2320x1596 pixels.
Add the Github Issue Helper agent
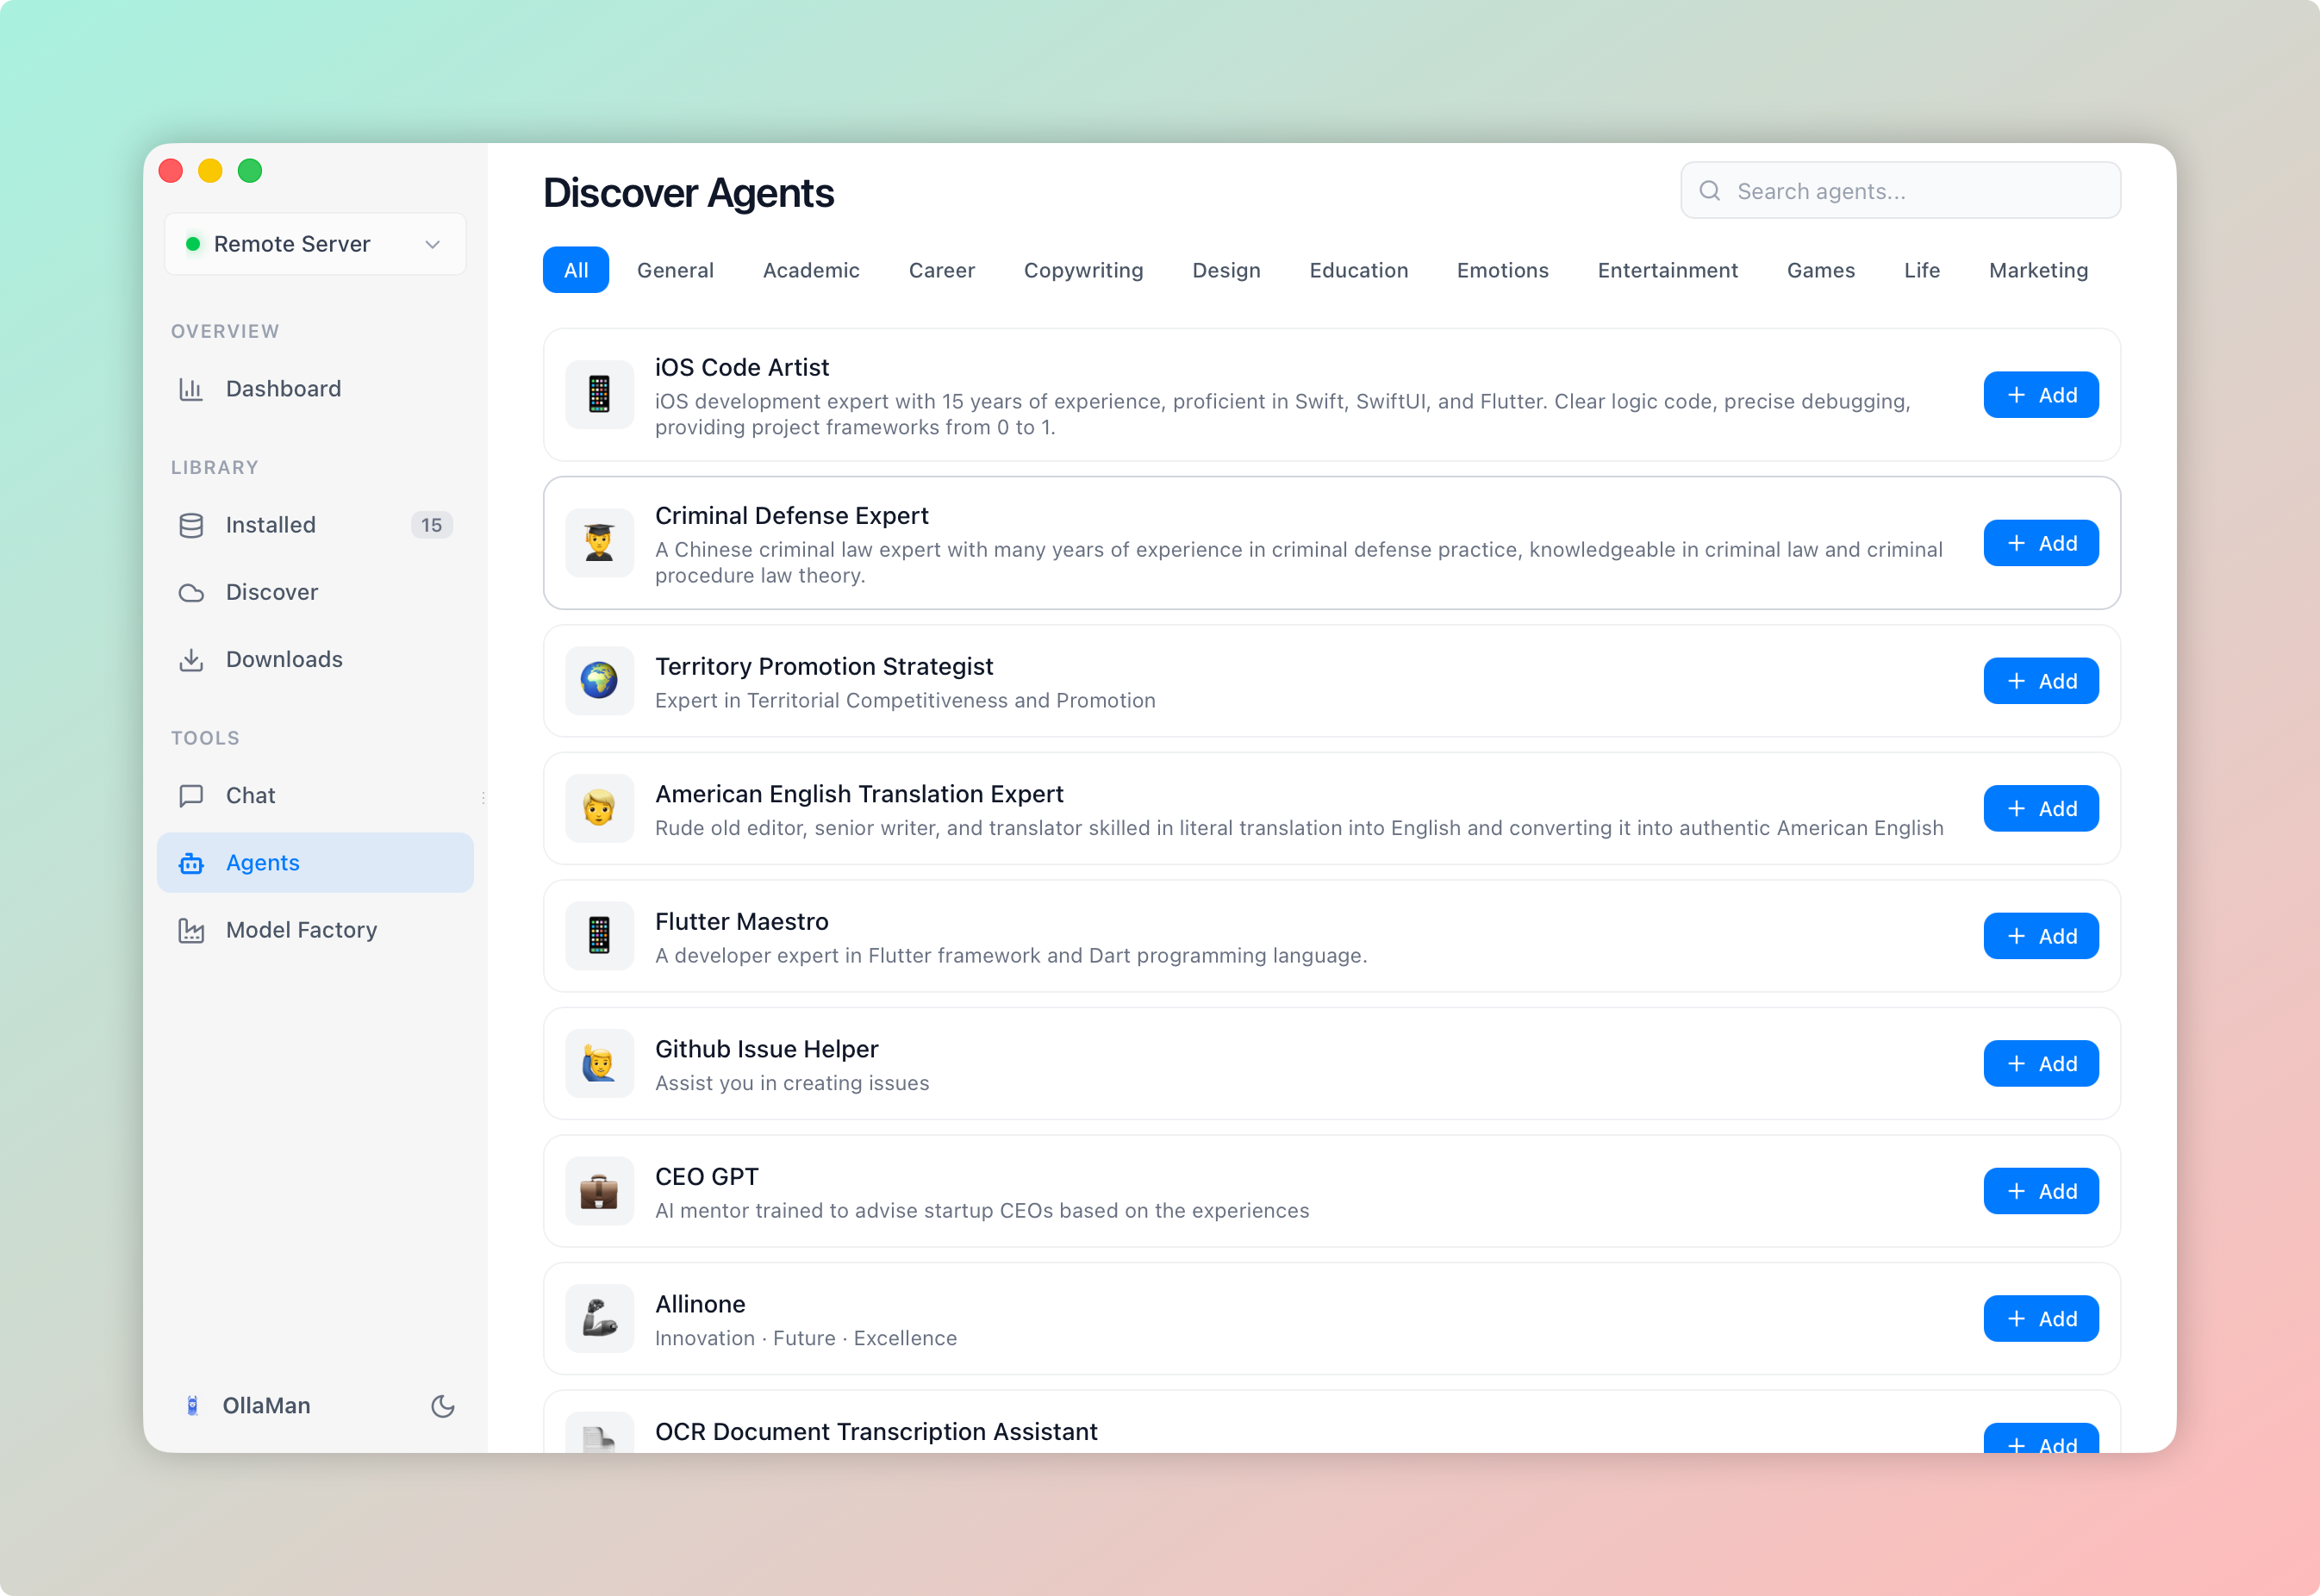point(2041,1064)
